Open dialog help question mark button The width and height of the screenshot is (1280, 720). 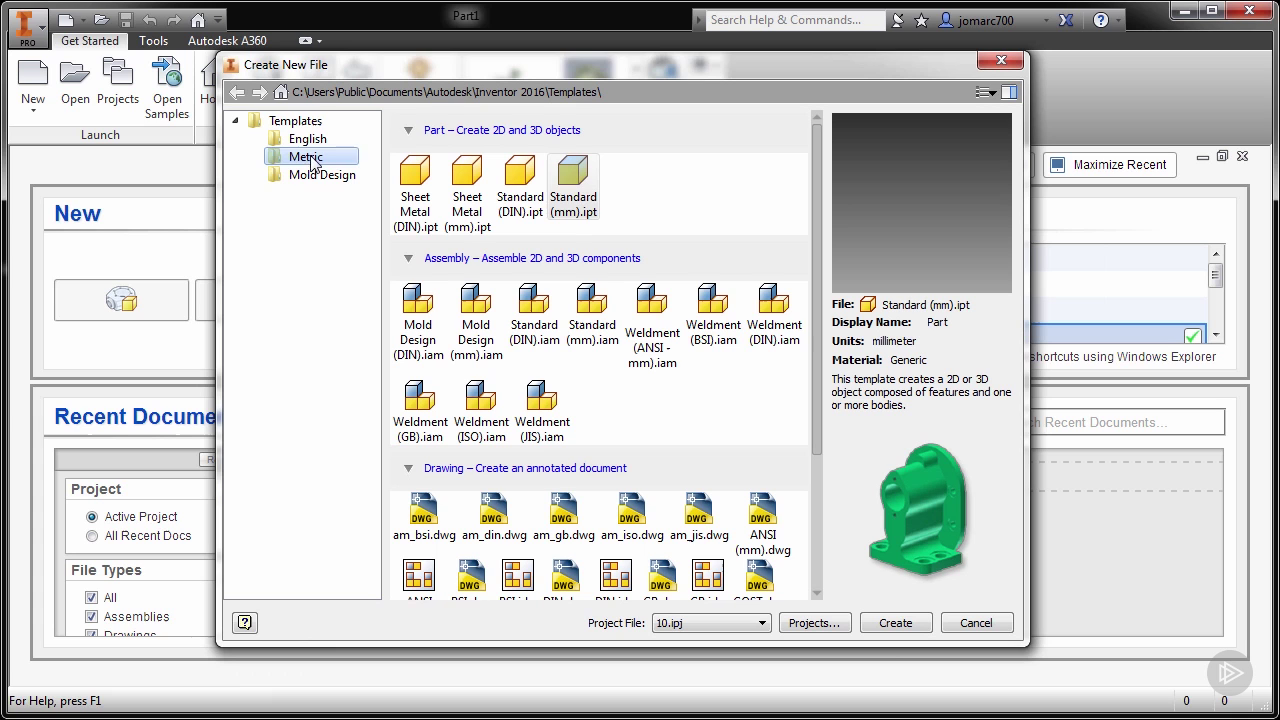[x=245, y=623]
